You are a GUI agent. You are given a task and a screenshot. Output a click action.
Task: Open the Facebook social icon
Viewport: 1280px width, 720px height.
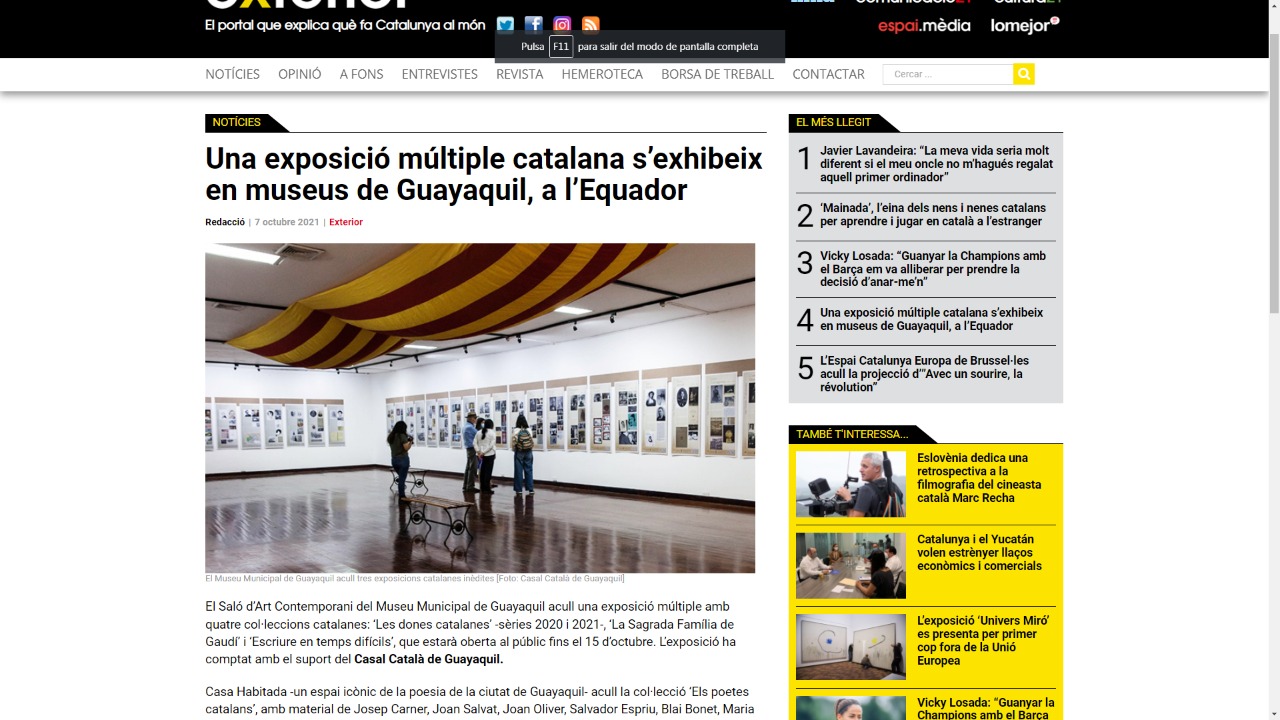[x=534, y=25]
